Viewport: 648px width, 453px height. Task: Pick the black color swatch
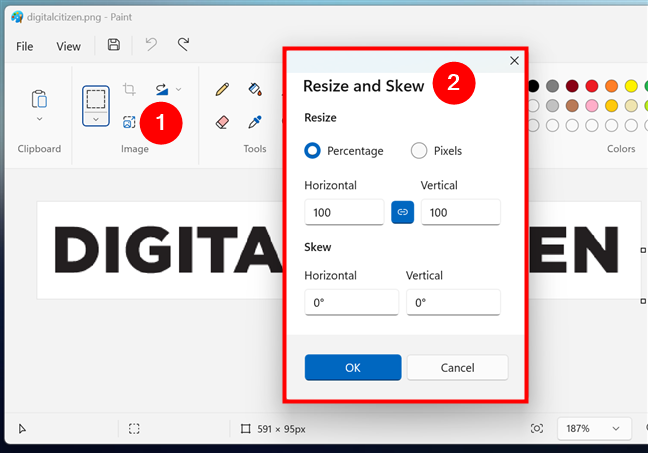pyautogui.click(x=533, y=86)
